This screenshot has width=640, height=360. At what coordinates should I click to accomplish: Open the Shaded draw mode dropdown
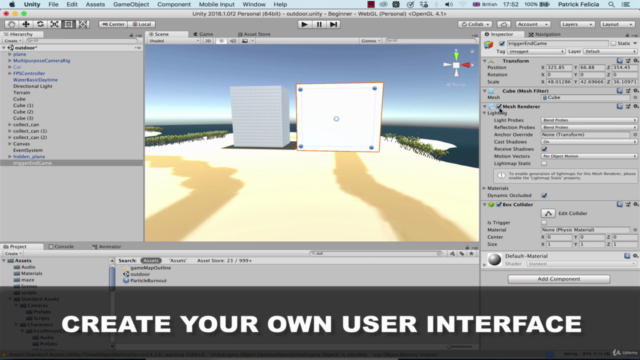[x=174, y=41]
